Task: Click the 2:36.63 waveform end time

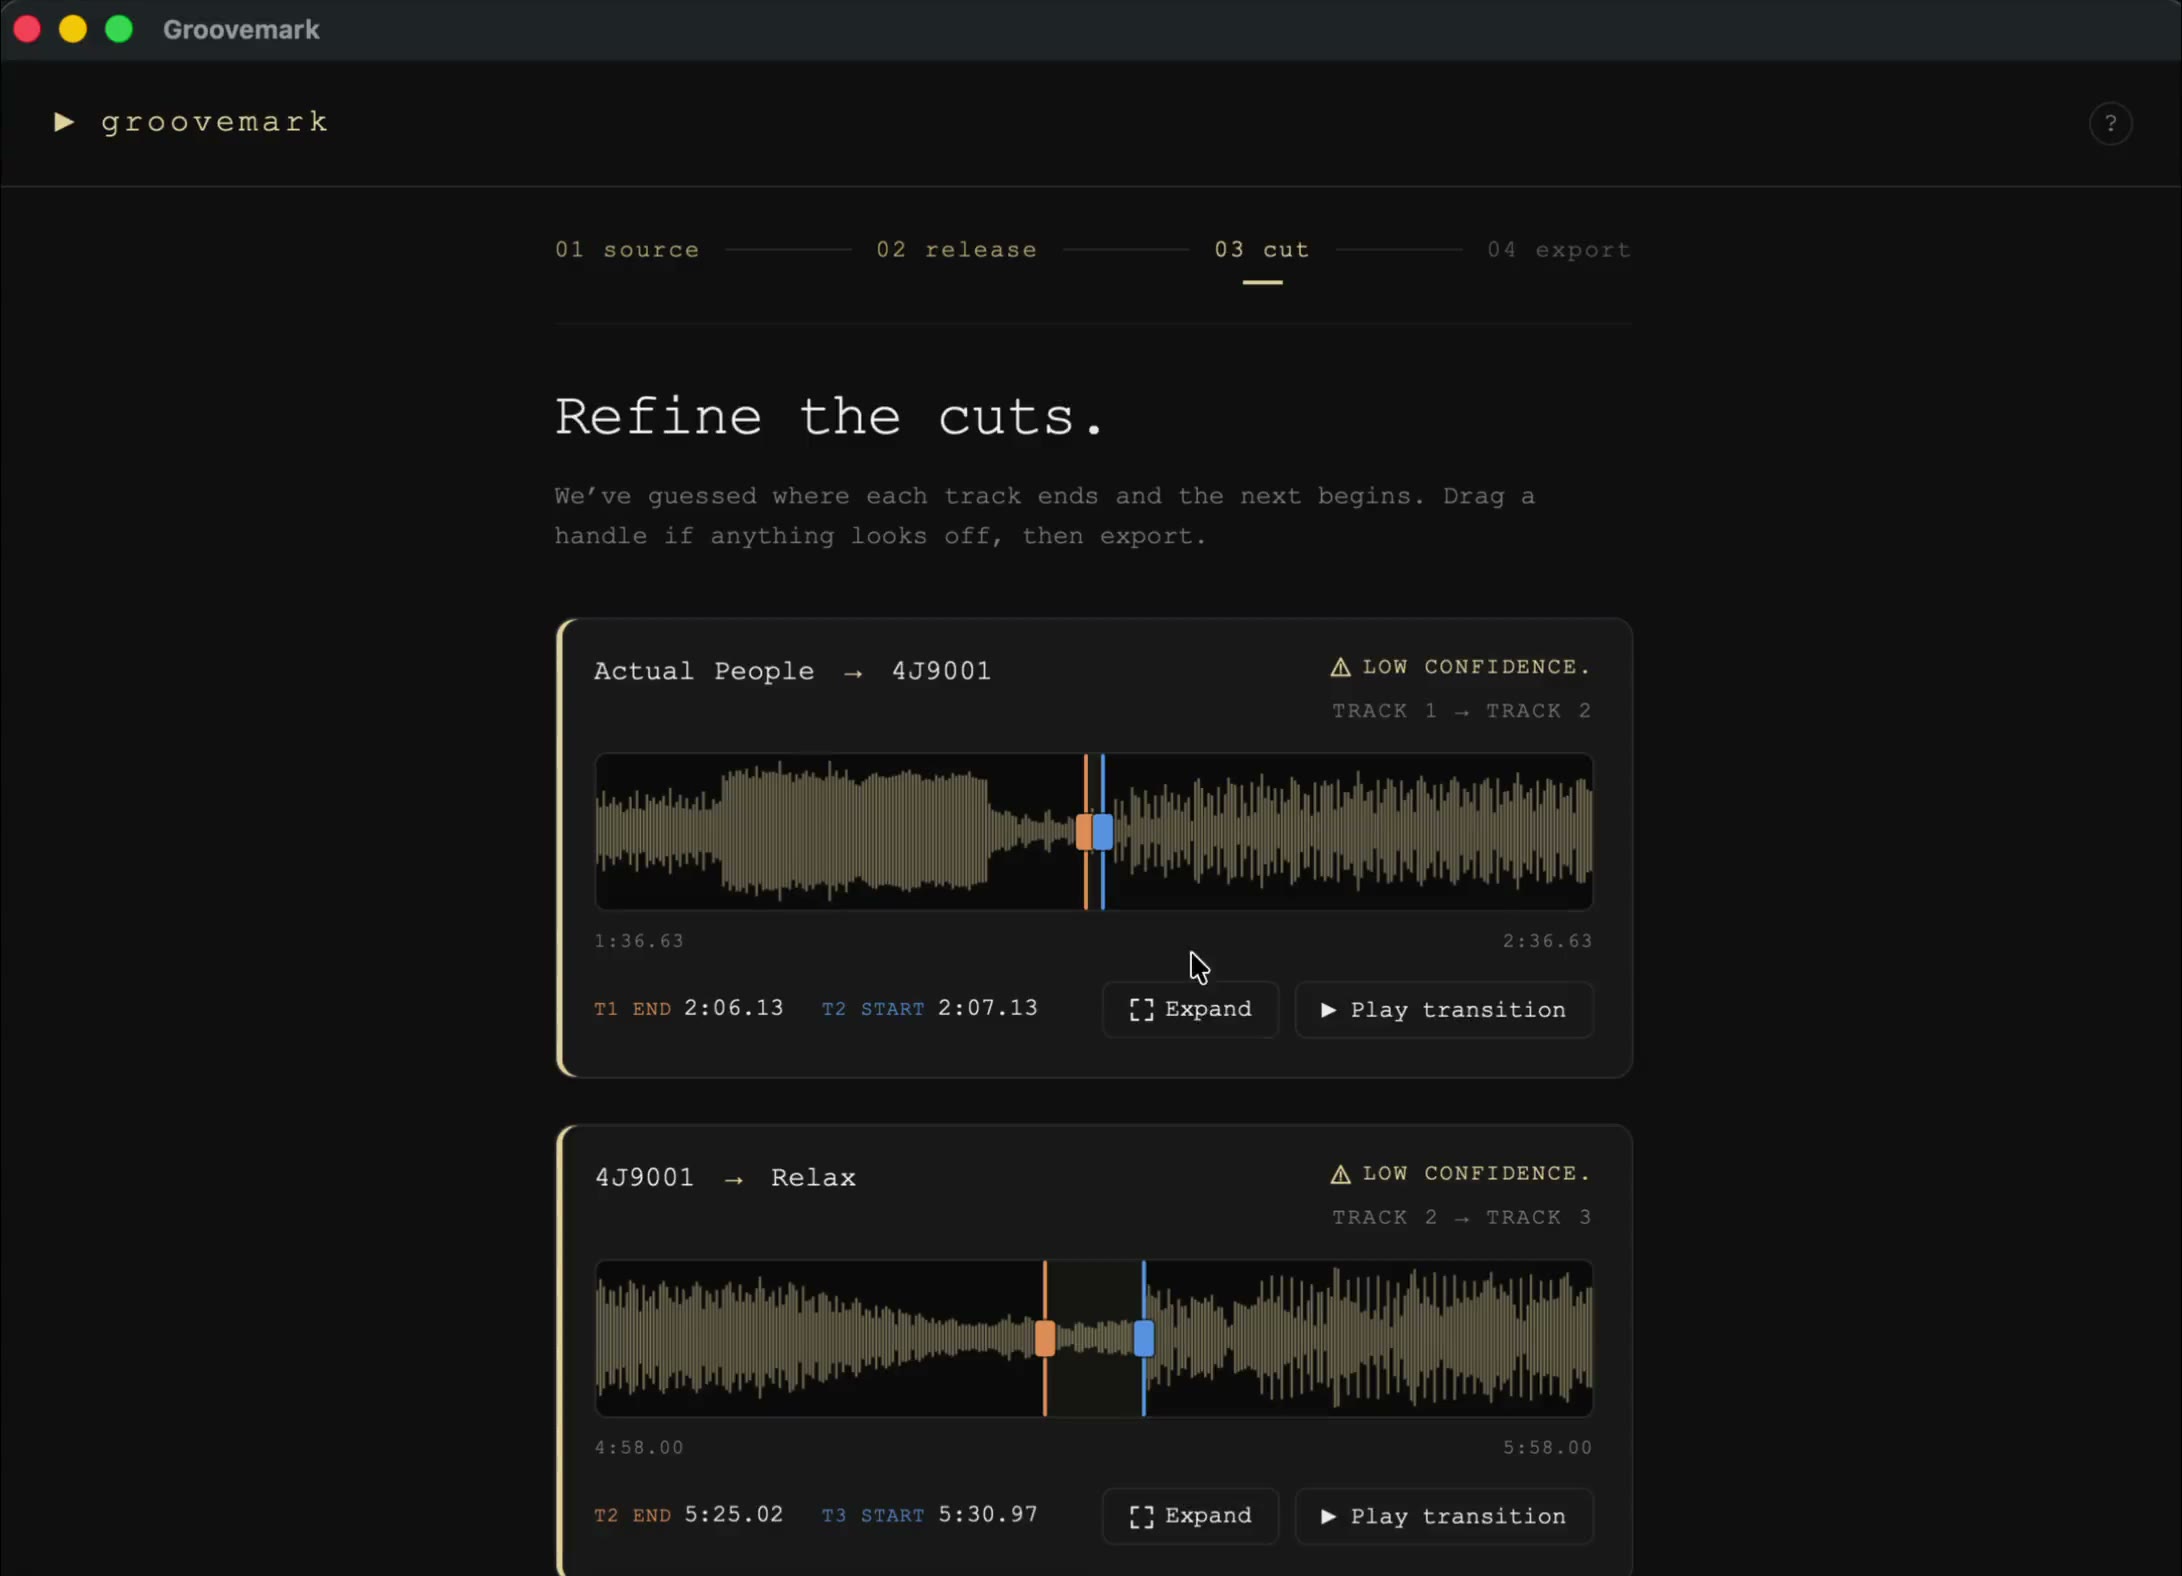Action: pos(1547,941)
